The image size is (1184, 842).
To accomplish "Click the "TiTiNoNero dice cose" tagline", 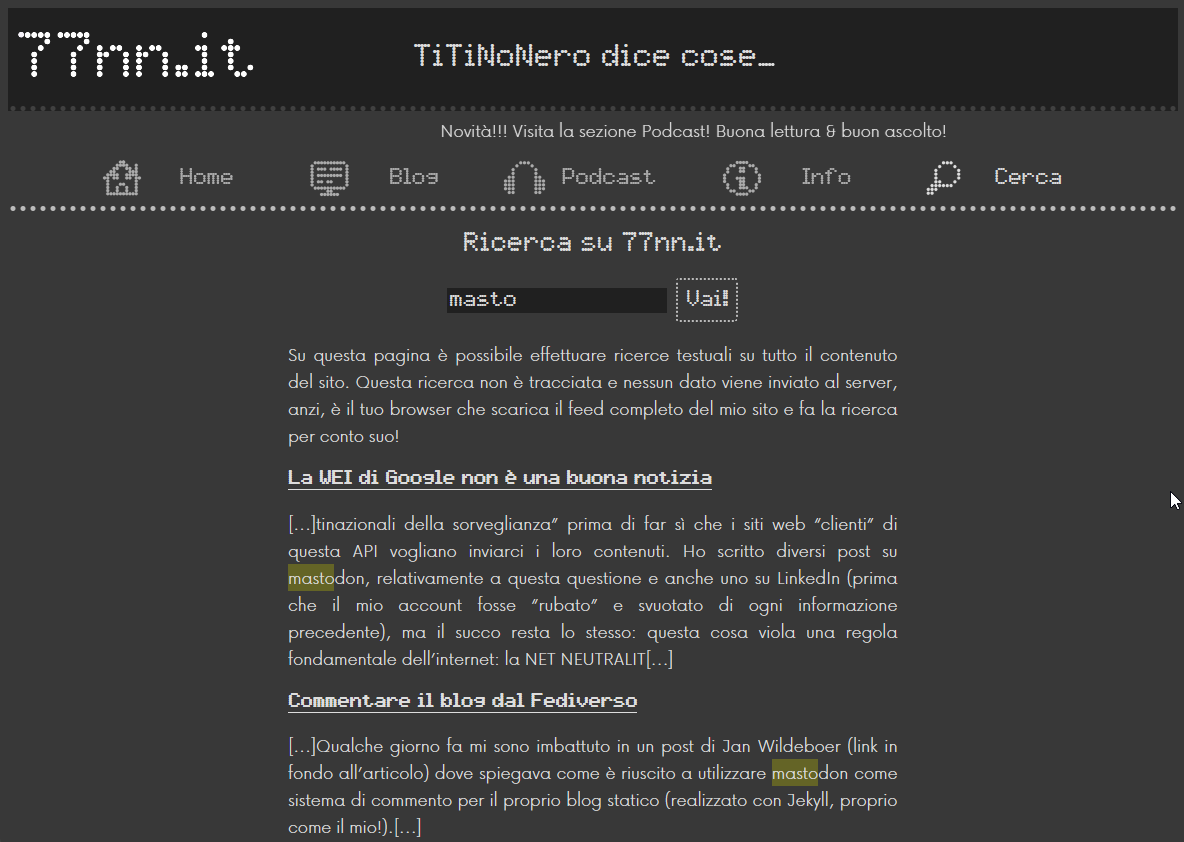I will coord(594,56).
